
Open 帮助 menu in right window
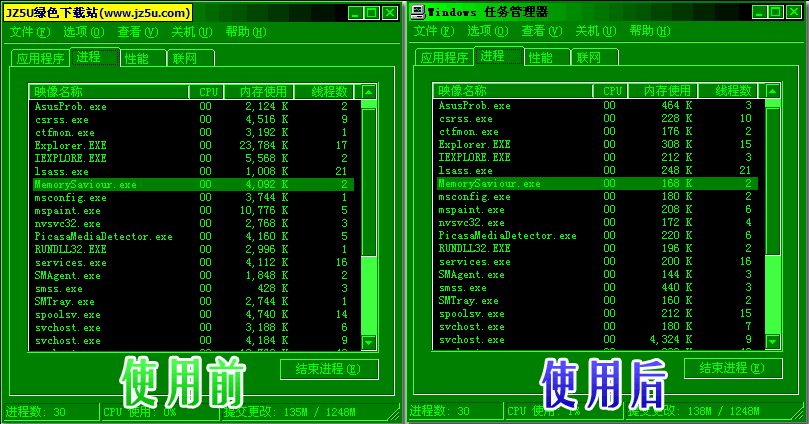650,31
